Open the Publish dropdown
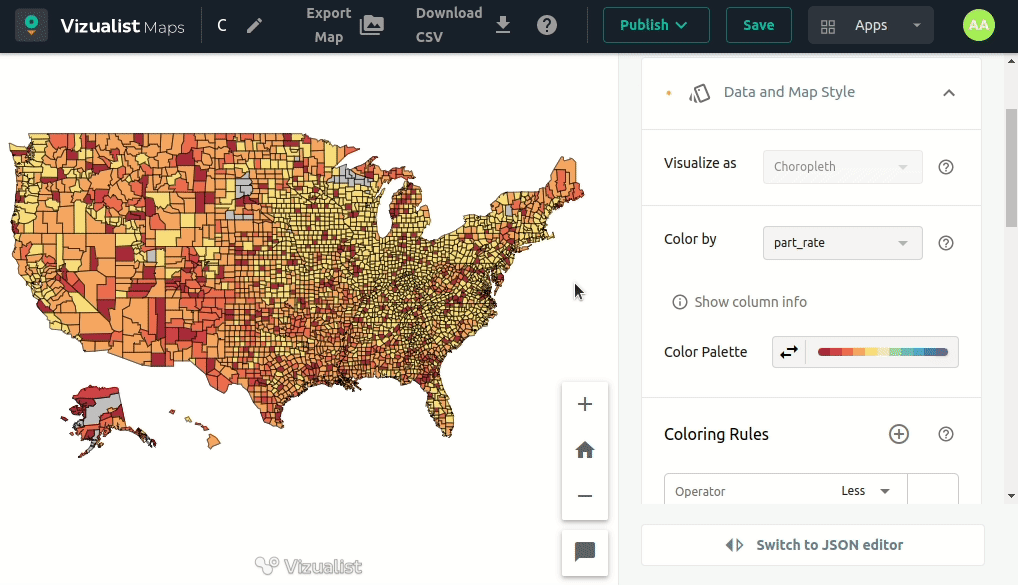Viewport: 1018px width, 585px height. (655, 25)
